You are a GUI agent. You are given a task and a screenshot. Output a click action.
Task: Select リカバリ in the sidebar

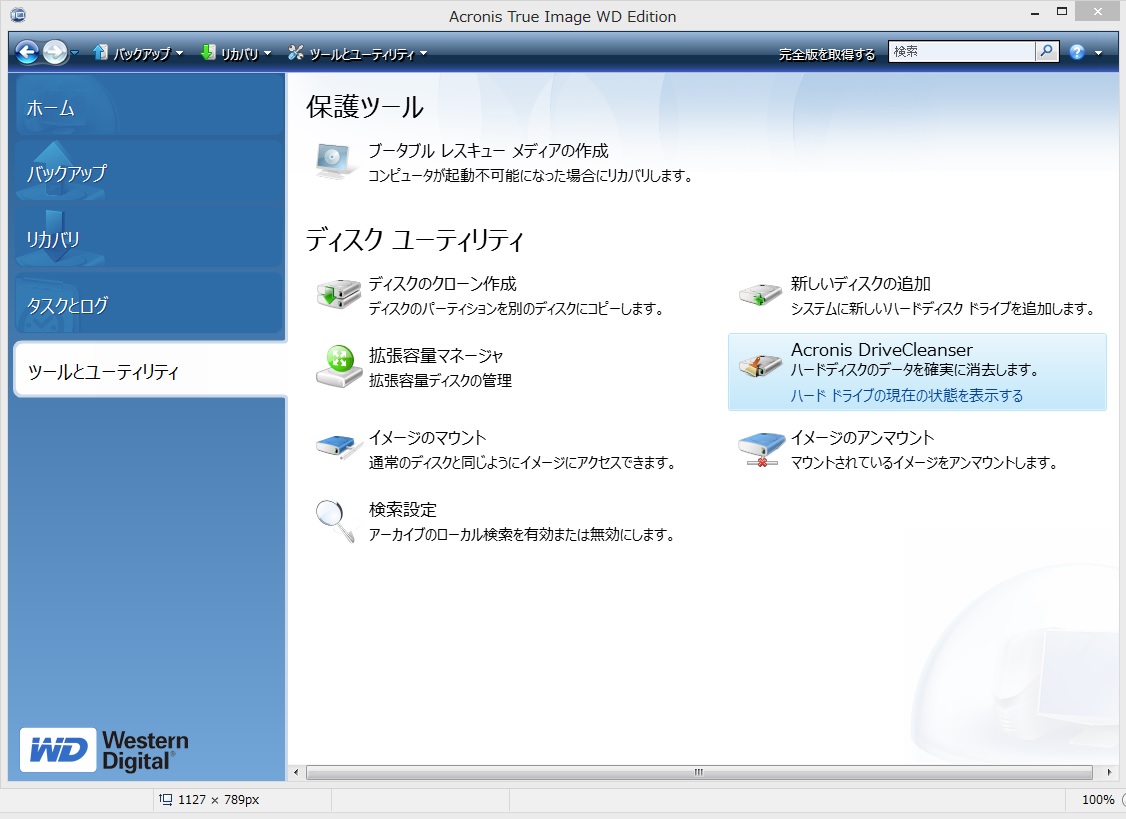149,238
